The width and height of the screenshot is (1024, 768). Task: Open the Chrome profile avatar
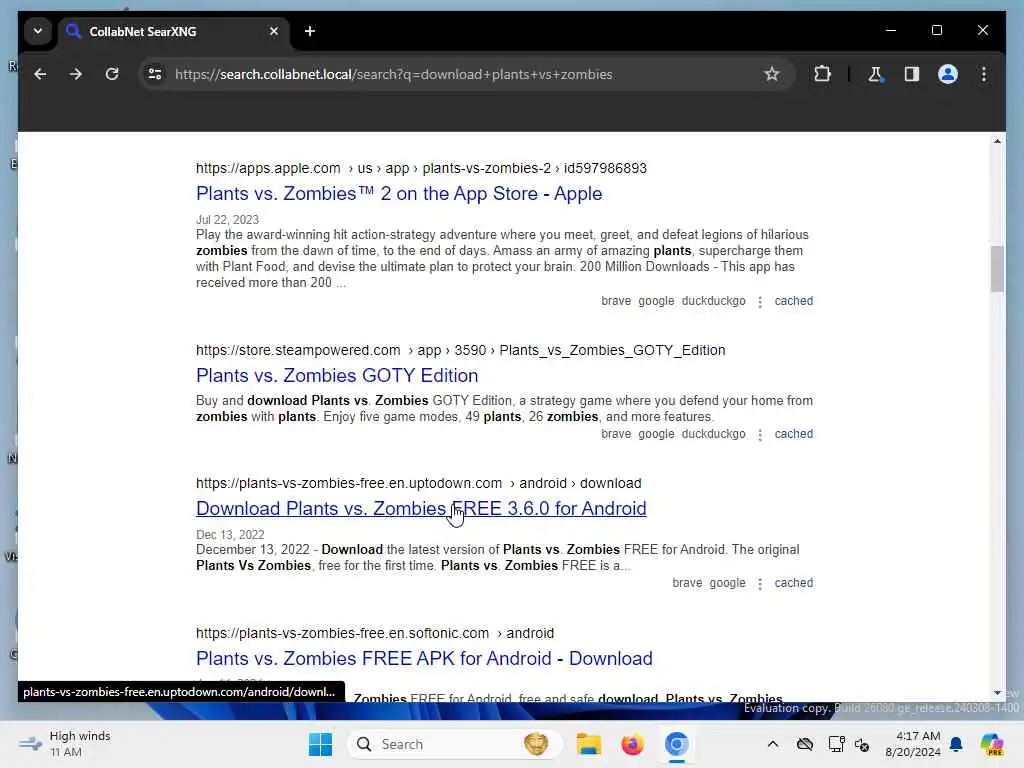[948, 74]
